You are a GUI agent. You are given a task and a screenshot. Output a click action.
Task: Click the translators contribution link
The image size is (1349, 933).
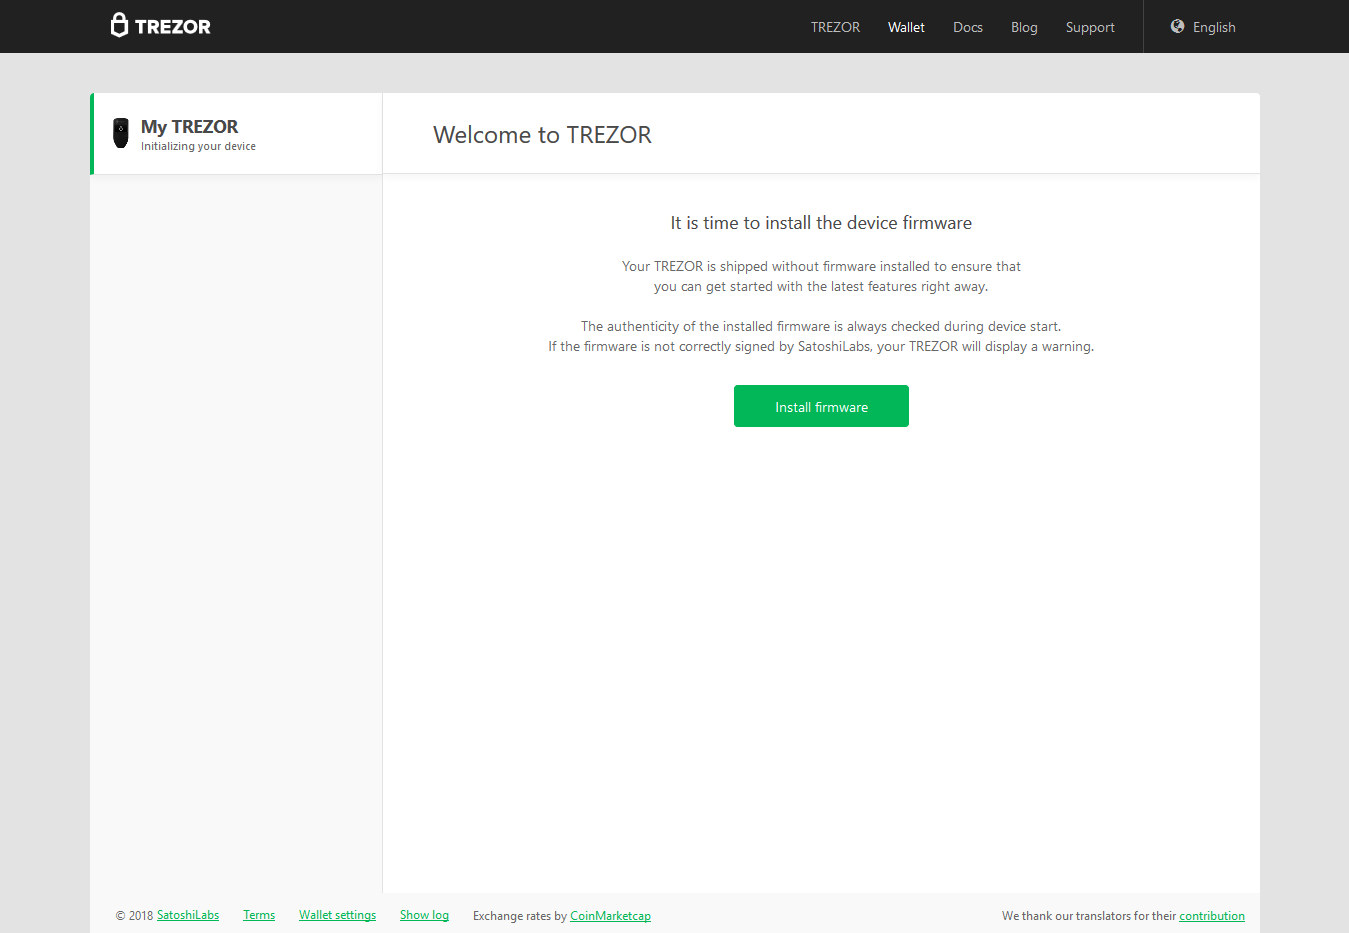1211,916
